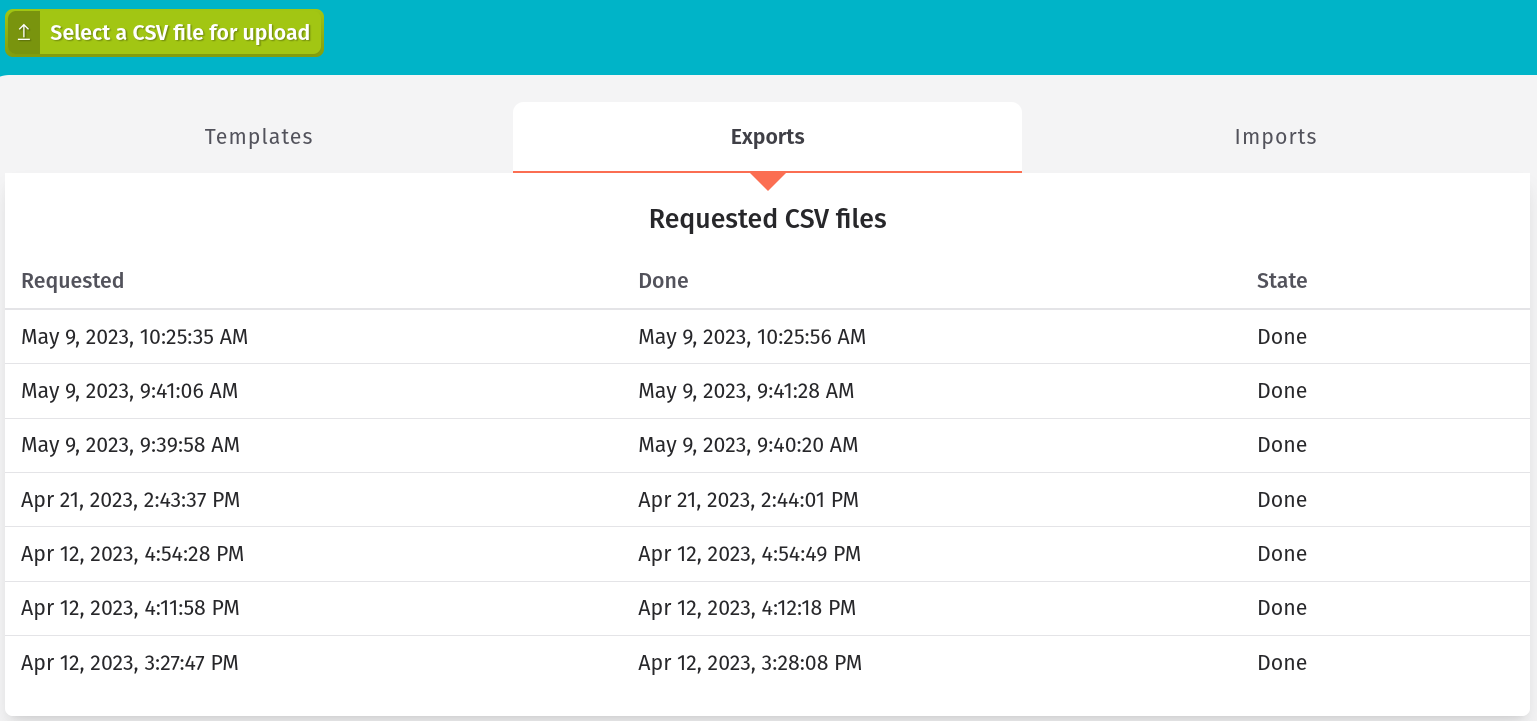Select request Apr 12, 2023, 4:54:28 PM
This screenshot has width=1537, height=721.
click(133, 554)
